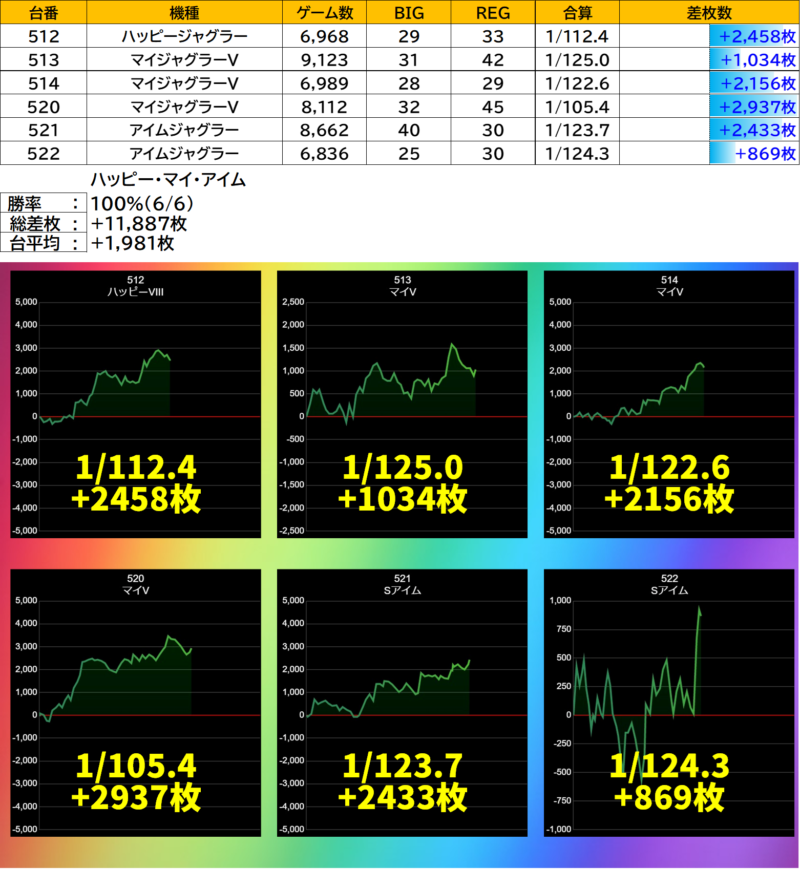Click the +869枚 difference table cell

pos(709,154)
